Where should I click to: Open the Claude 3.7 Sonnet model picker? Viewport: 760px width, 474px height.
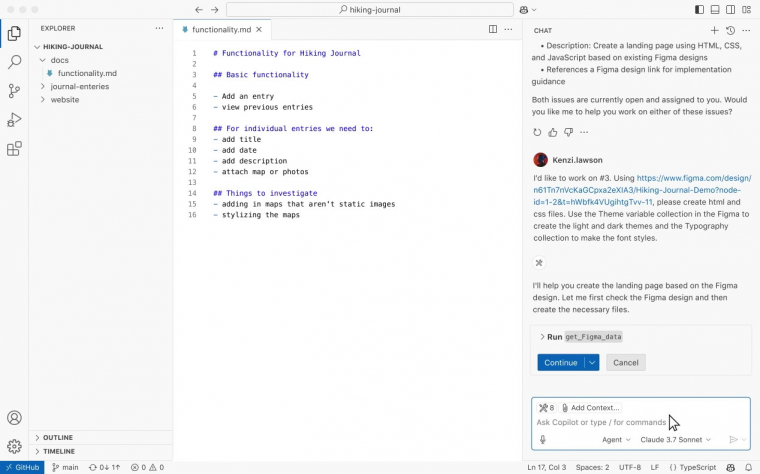pyautogui.click(x=676, y=440)
